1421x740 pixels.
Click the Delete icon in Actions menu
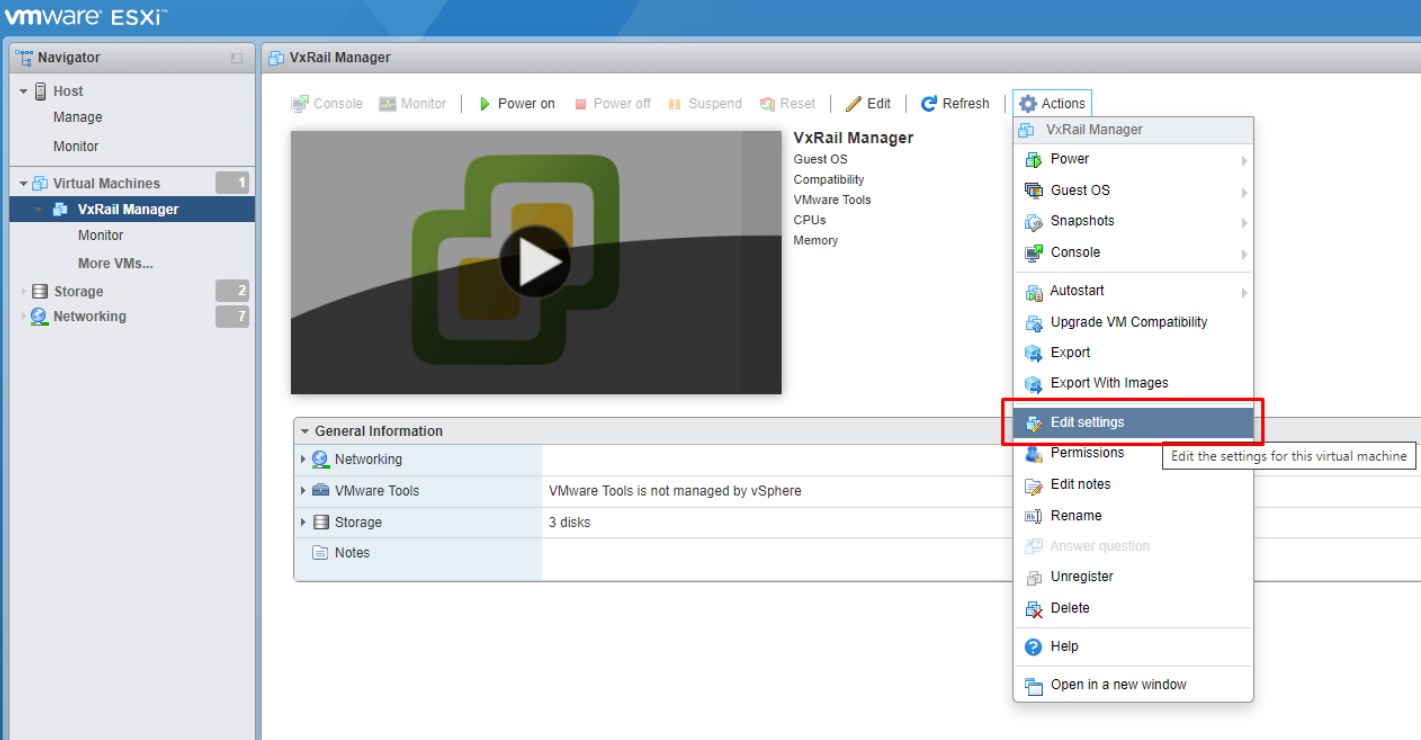1033,608
